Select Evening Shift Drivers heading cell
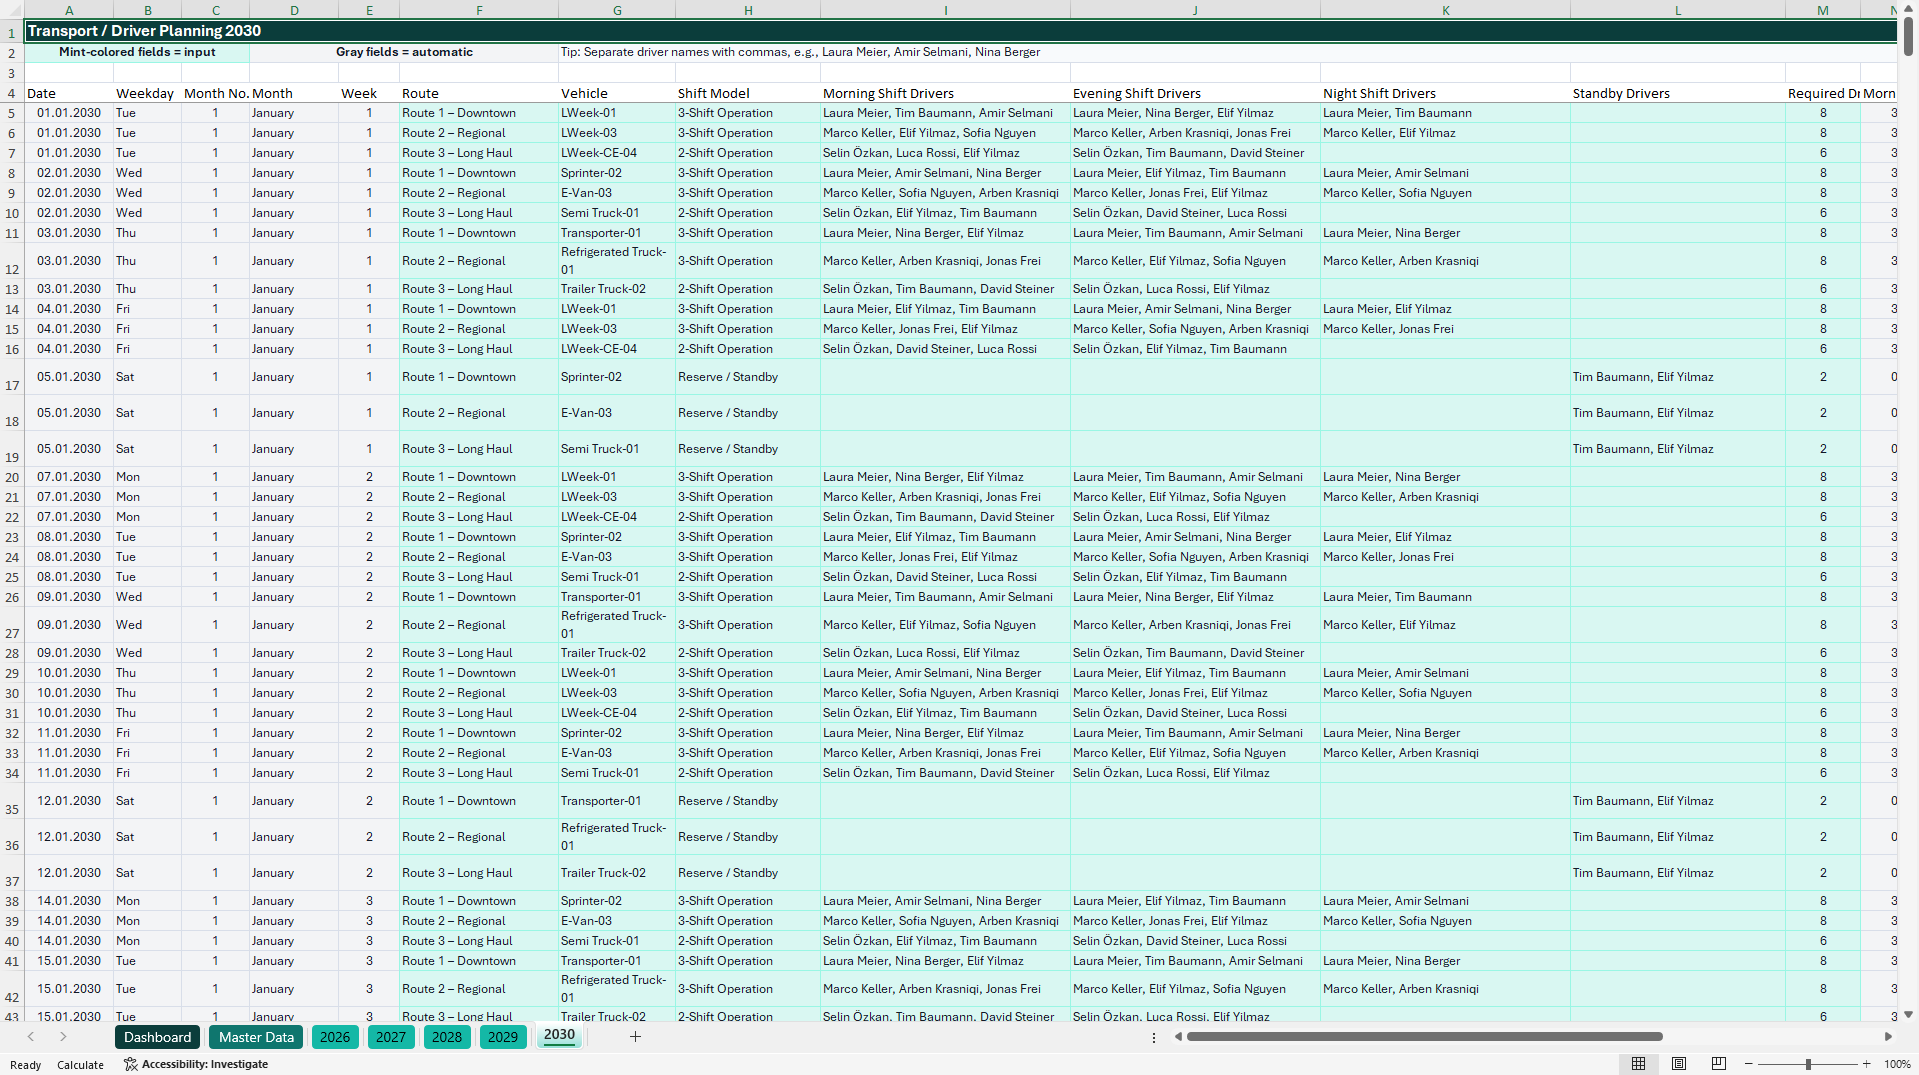Viewport: 1919px width, 1075px height. pyautogui.click(x=1195, y=93)
